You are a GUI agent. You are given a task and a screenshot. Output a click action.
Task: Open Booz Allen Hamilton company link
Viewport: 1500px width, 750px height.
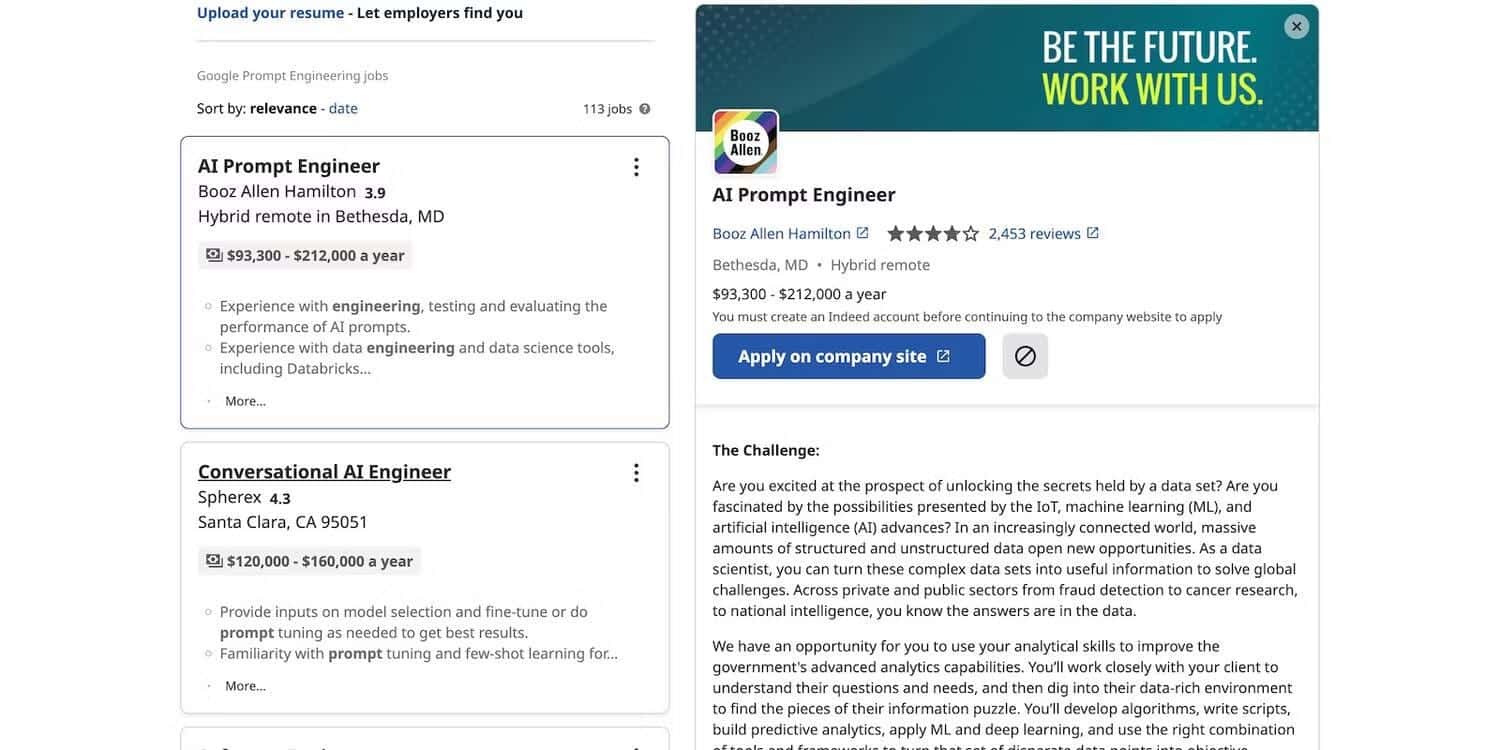pos(781,233)
